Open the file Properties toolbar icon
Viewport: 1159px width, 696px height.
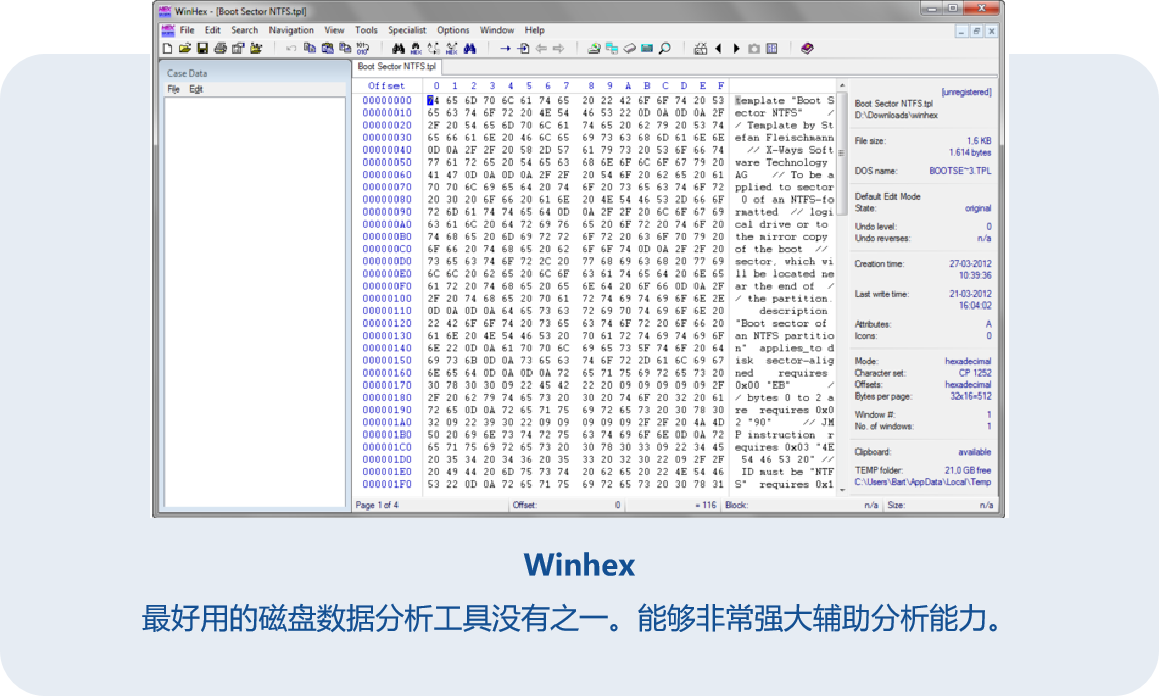point(238,49)
